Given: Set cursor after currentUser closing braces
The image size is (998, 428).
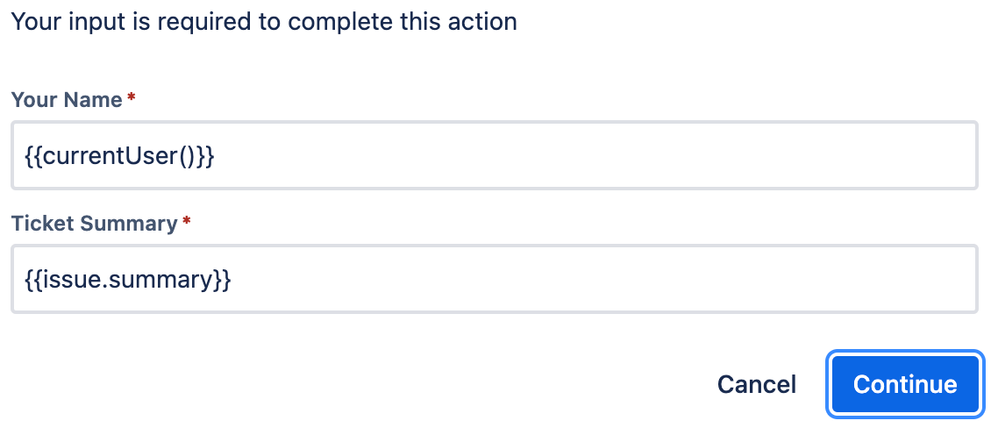Looking at the screenshot, I should point(215,157).
